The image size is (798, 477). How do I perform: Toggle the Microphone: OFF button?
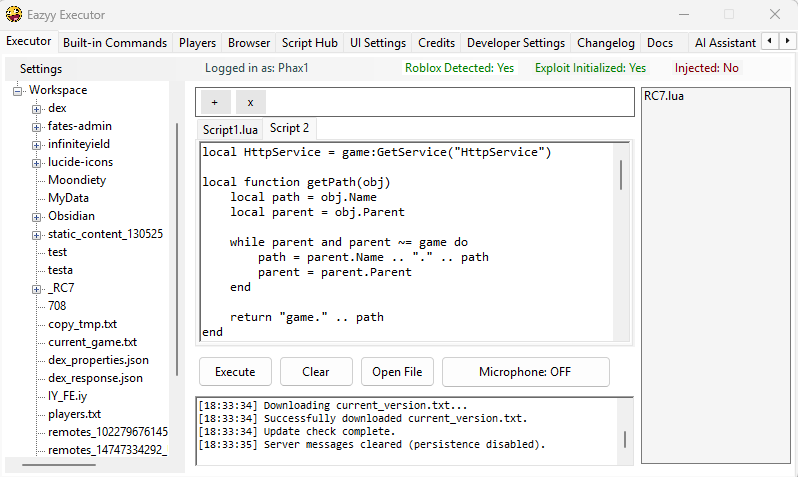[525, 371]
